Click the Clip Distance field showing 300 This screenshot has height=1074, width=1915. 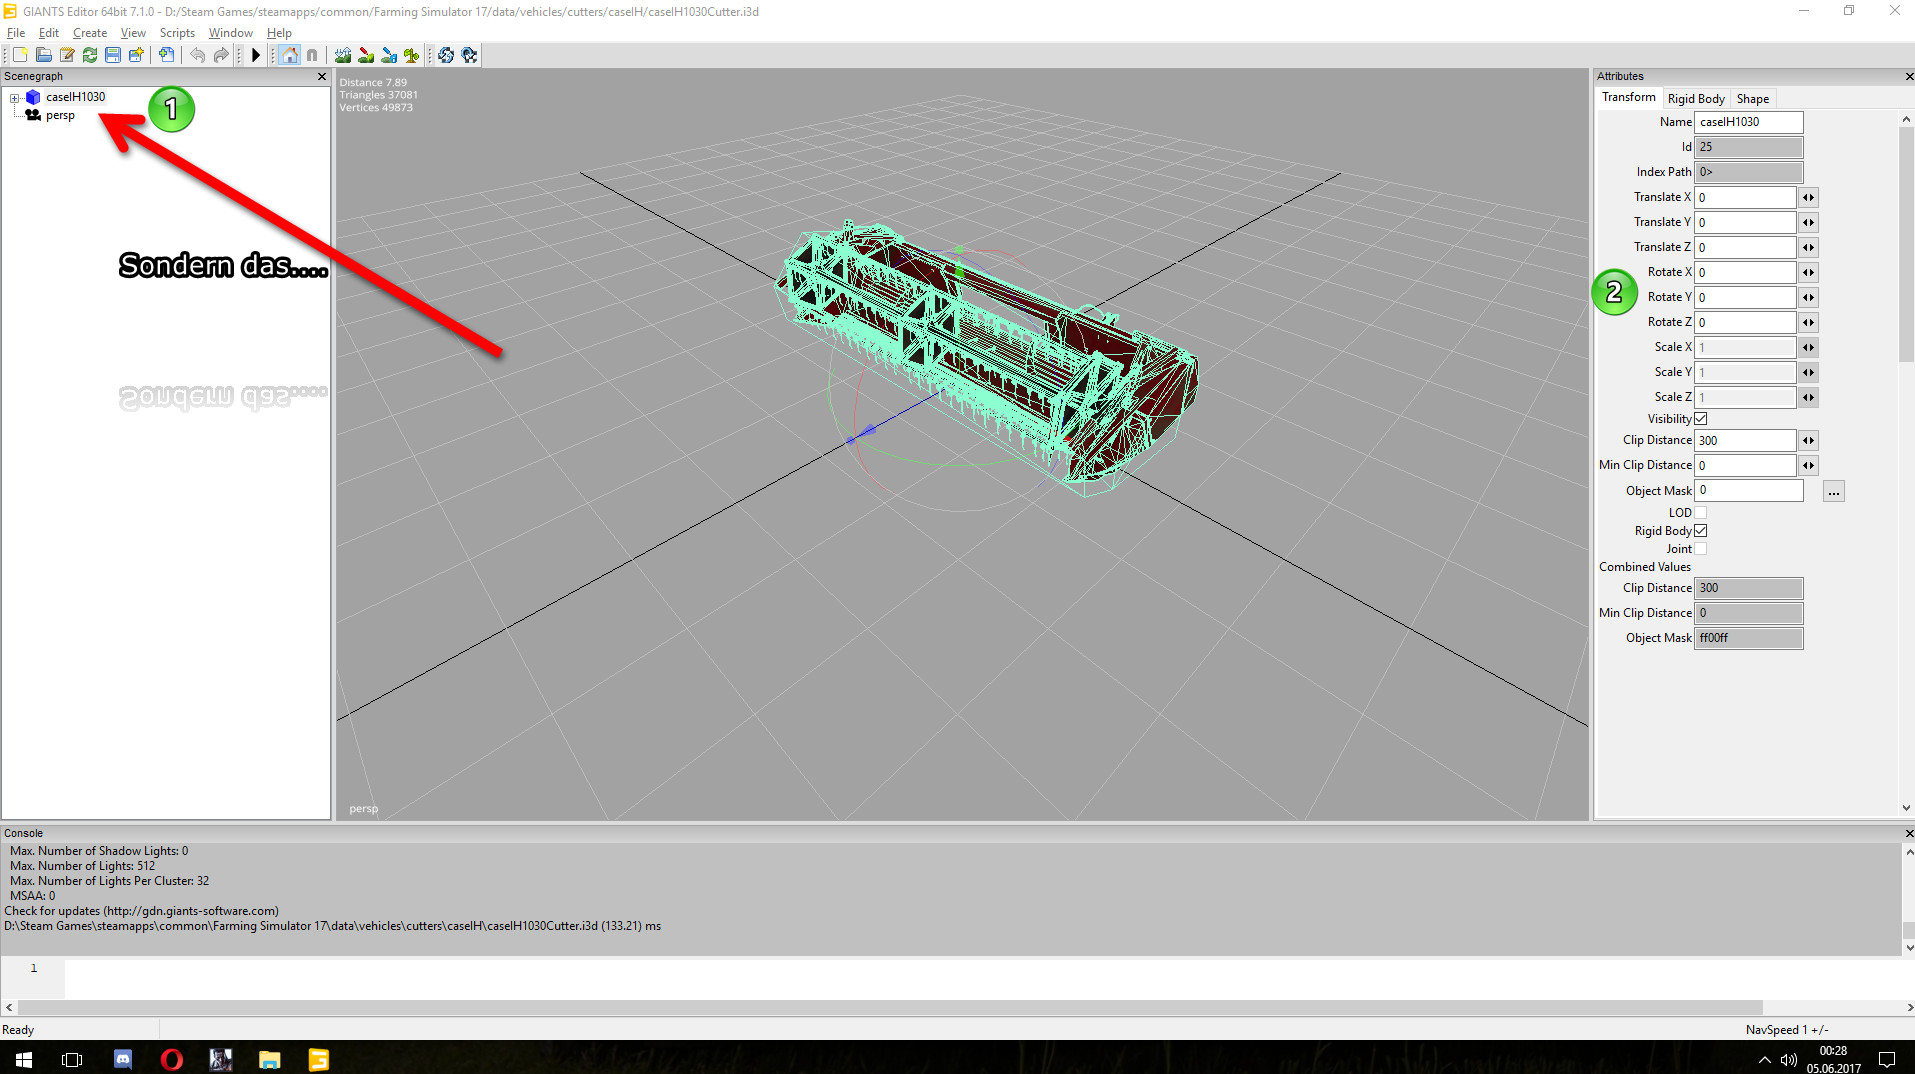pos(1745,440)
